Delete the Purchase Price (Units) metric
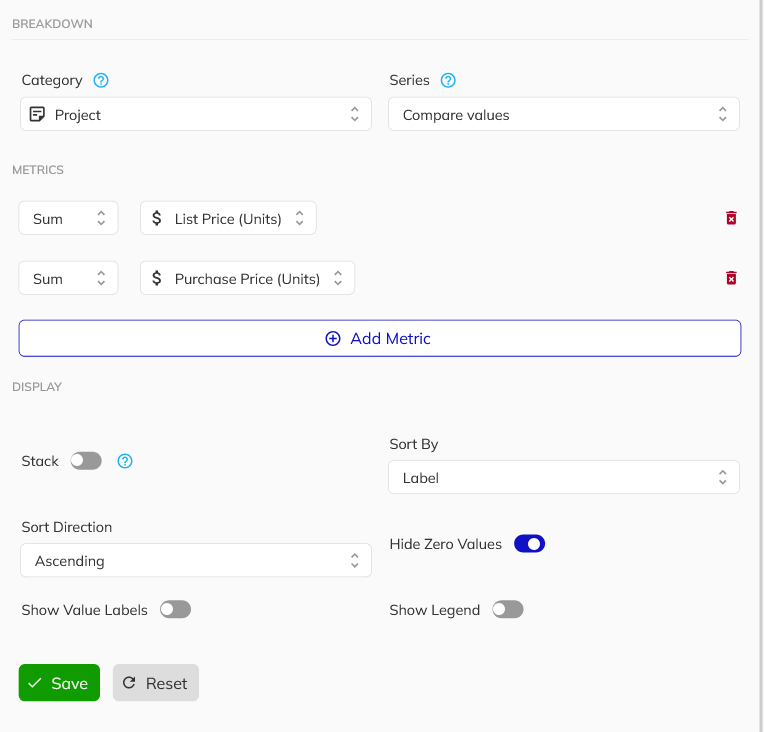The width and height of the screenshot is (764, 732). pos(731,278)
